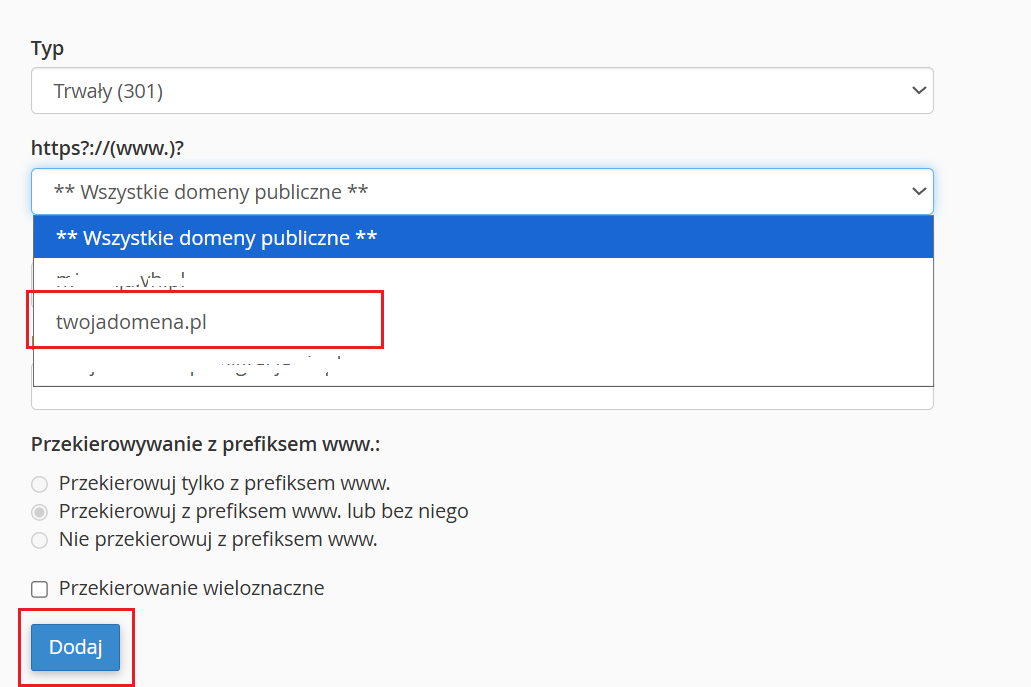Screen dimensions: 1031x687
Task: Click the input field beneath the domain list
Action: coord(482,398)
